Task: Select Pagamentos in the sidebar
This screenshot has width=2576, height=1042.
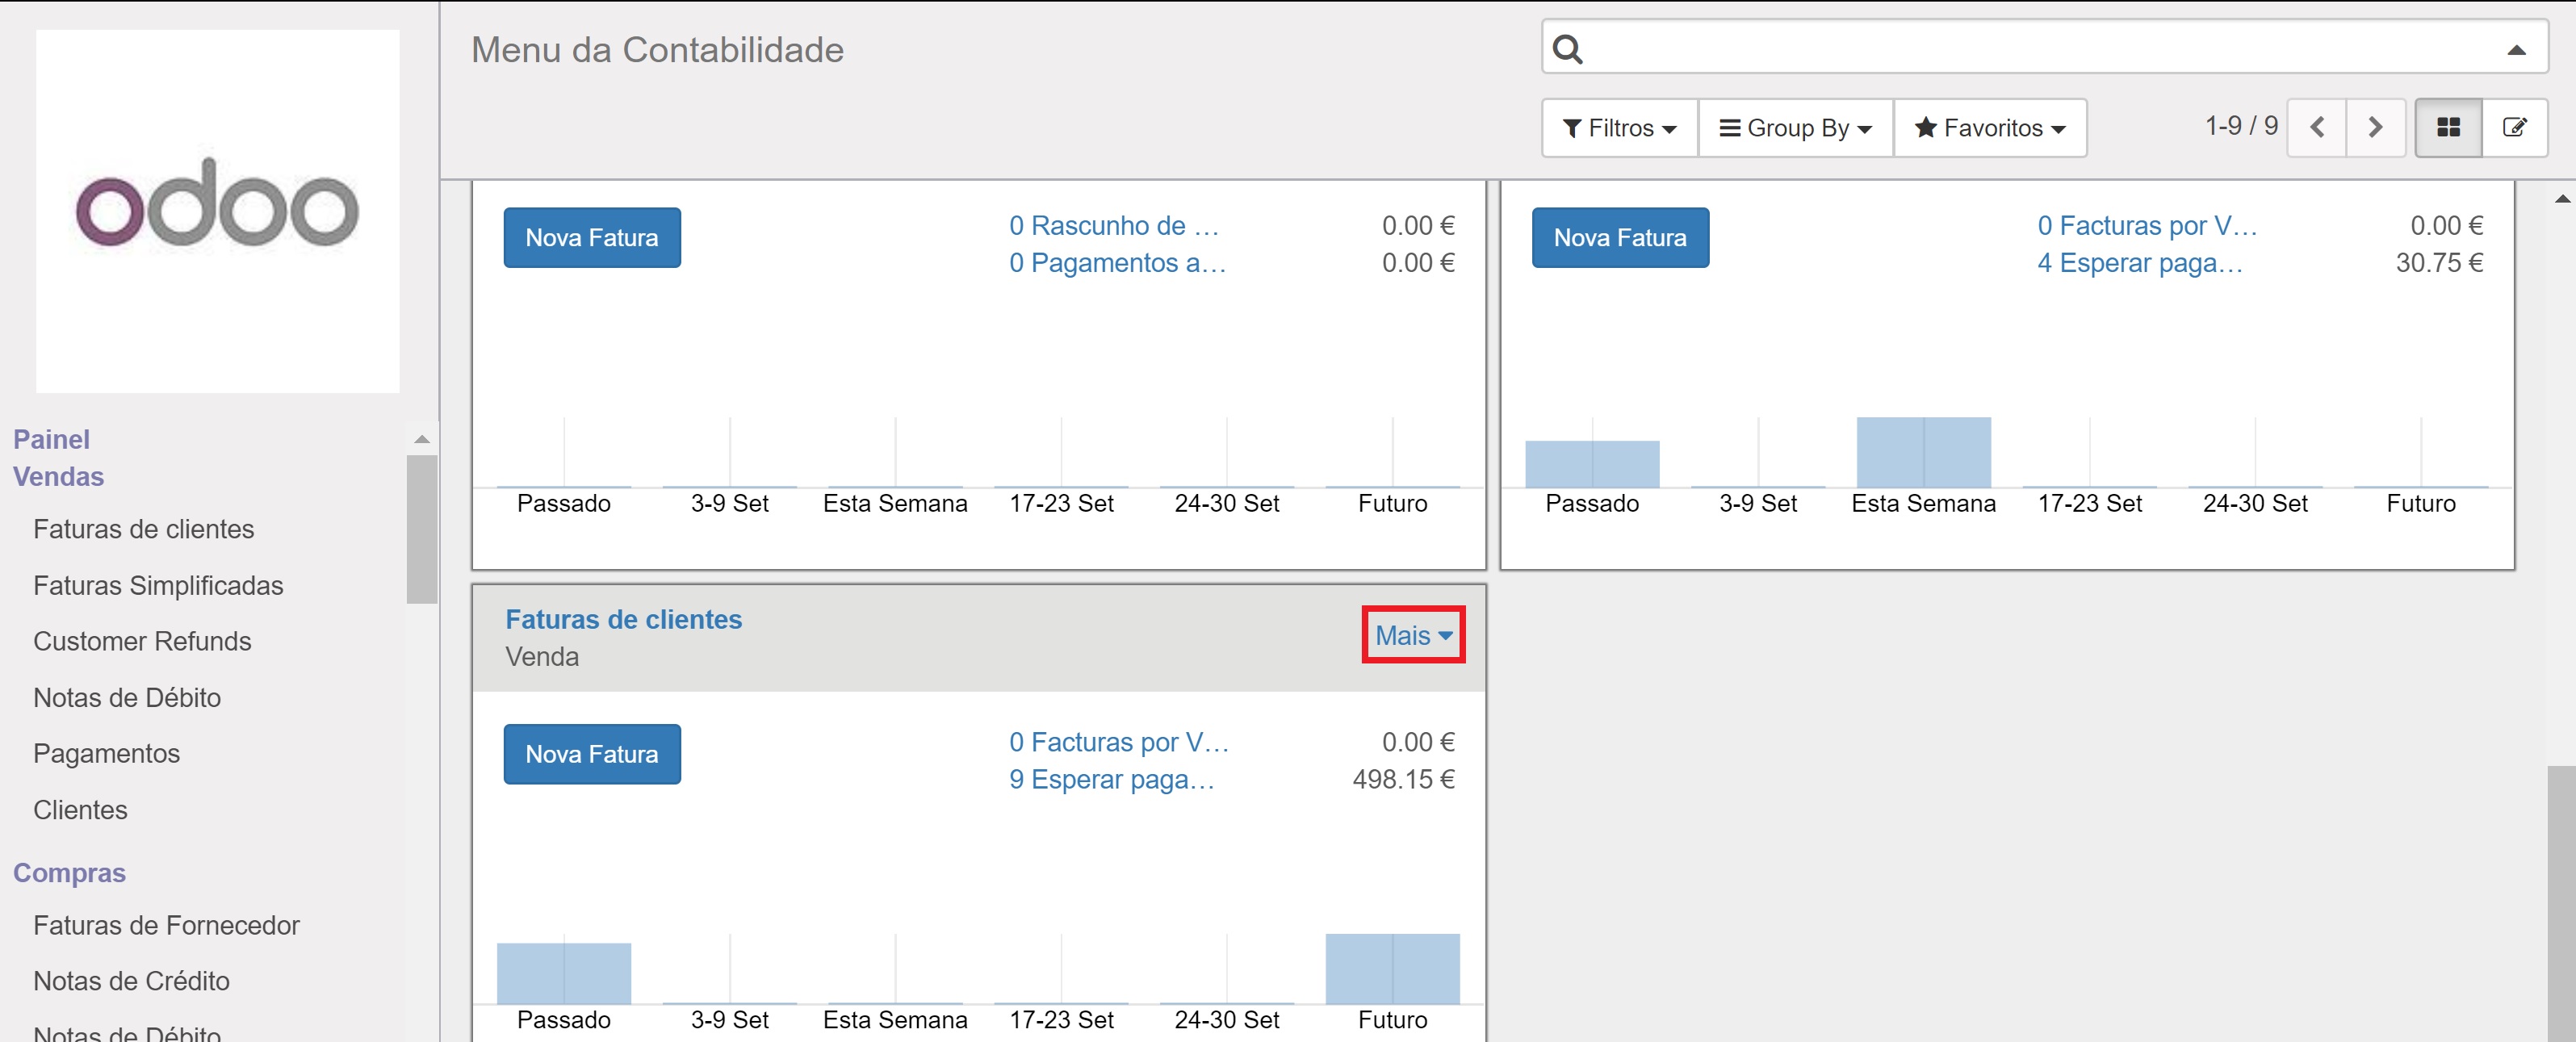Action: (106, 753)
